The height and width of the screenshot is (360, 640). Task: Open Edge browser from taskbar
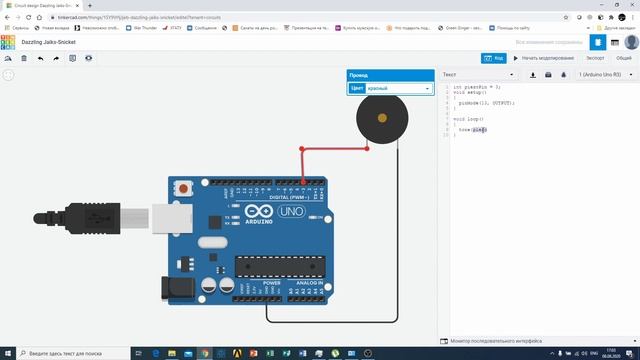coord(156,353)
